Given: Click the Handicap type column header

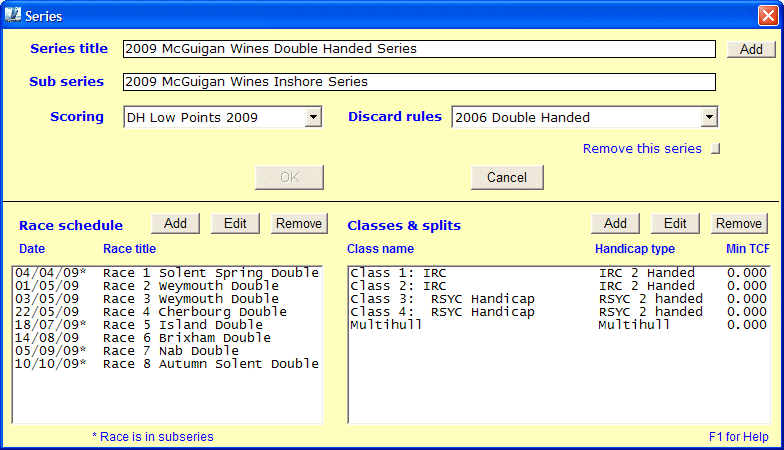Looking at the screenshot, I should [x=635, y=249].
